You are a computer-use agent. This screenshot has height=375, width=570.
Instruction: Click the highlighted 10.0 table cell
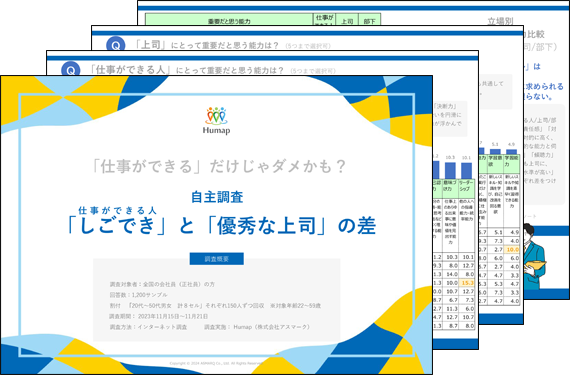coord(513,249)
